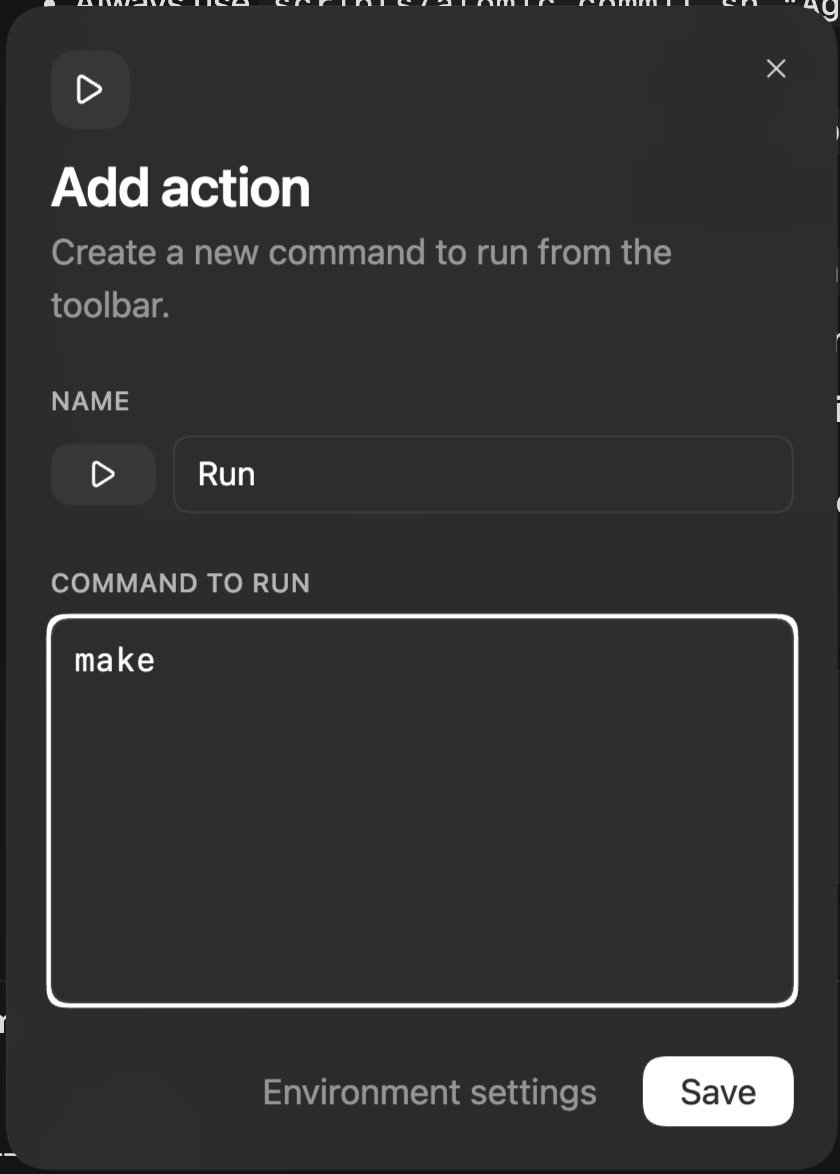Screen dimensions: 840x1174
Task: Click the empty right side of the Name field
Action: (650, 474)
